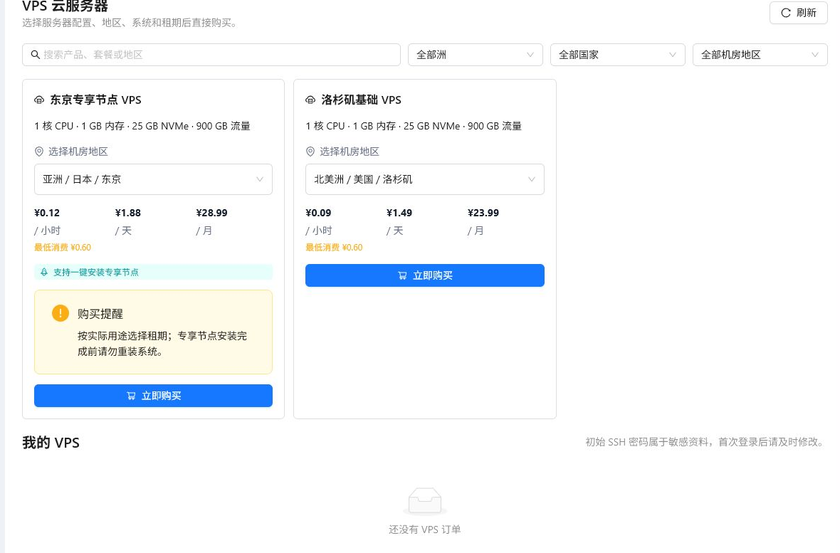The image size is (840, 553).
Task: Click the 按实际用途选择租期 reminder text
Action: click(162, 343)
